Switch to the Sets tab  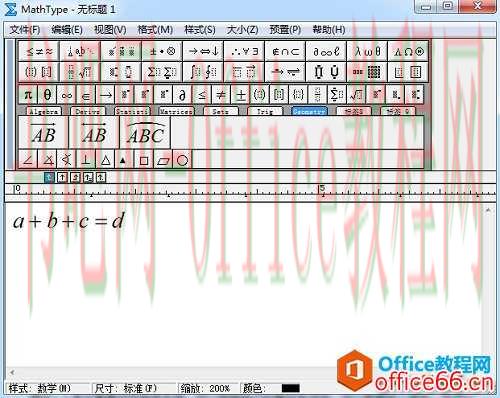click(220, 111)
